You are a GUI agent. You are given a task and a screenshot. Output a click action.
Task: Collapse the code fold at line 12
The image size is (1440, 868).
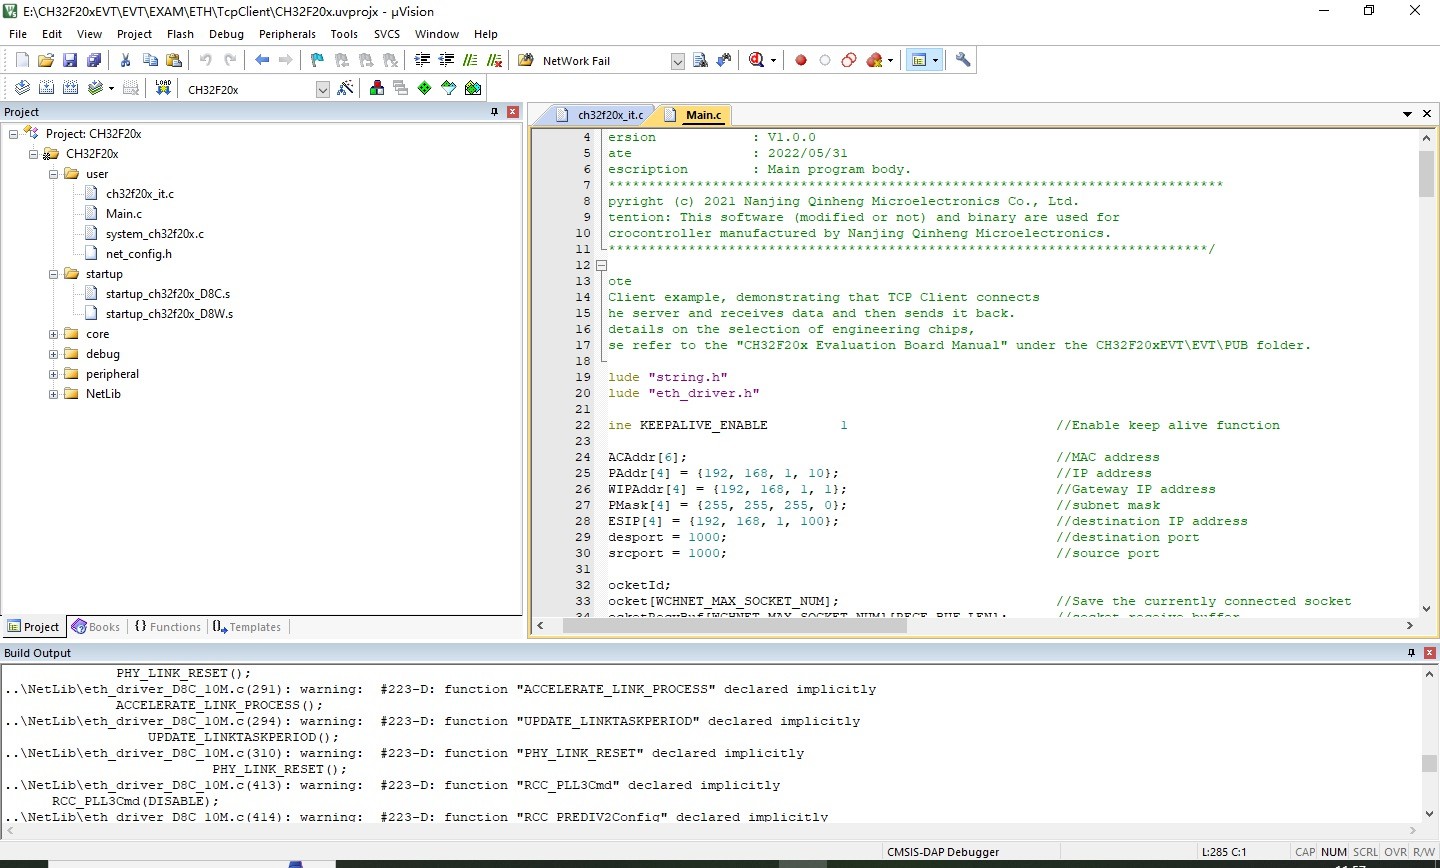click(x=602, y=266)
